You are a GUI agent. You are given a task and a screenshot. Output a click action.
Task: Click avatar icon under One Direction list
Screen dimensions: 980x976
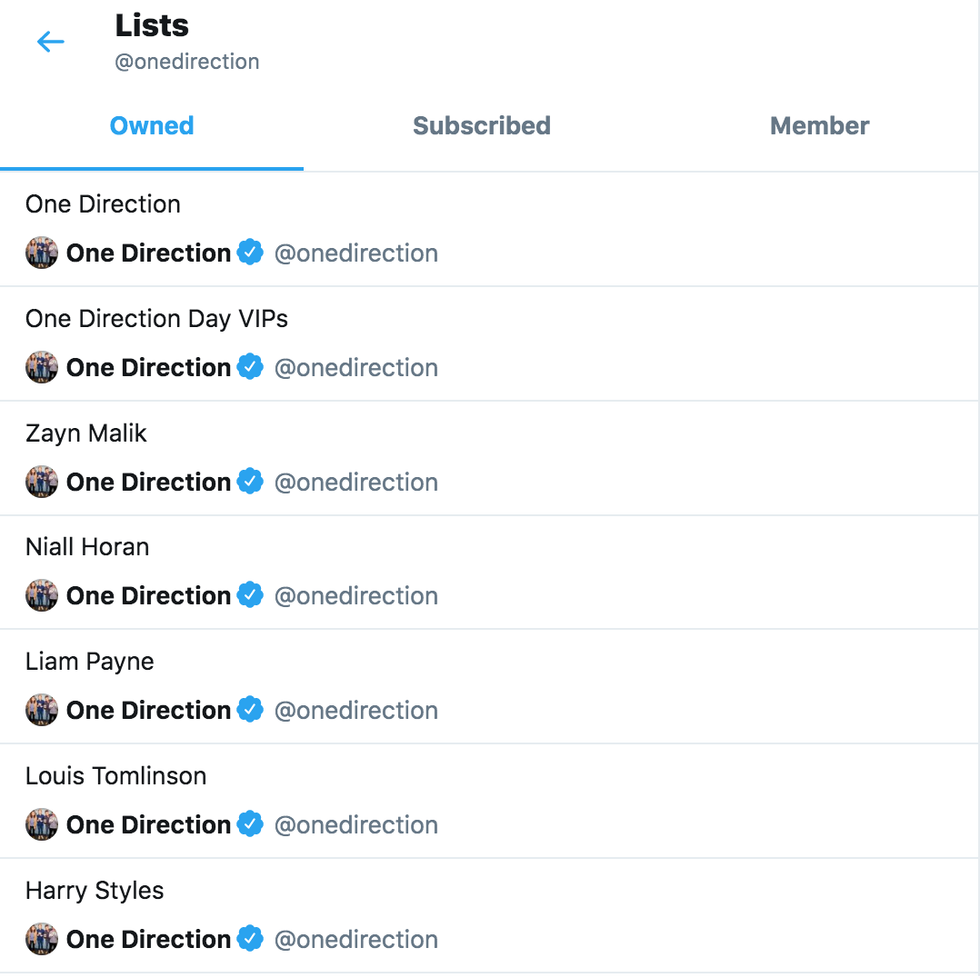42,253
